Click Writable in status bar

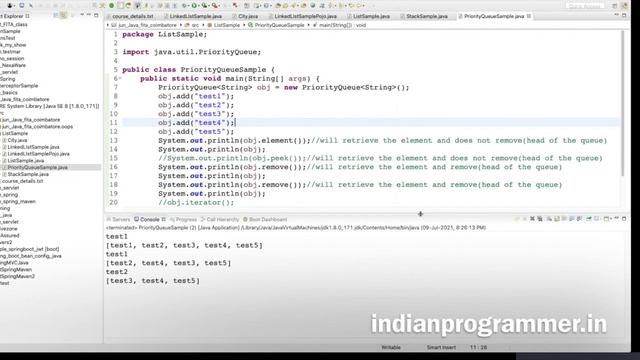tap(391, 347)
